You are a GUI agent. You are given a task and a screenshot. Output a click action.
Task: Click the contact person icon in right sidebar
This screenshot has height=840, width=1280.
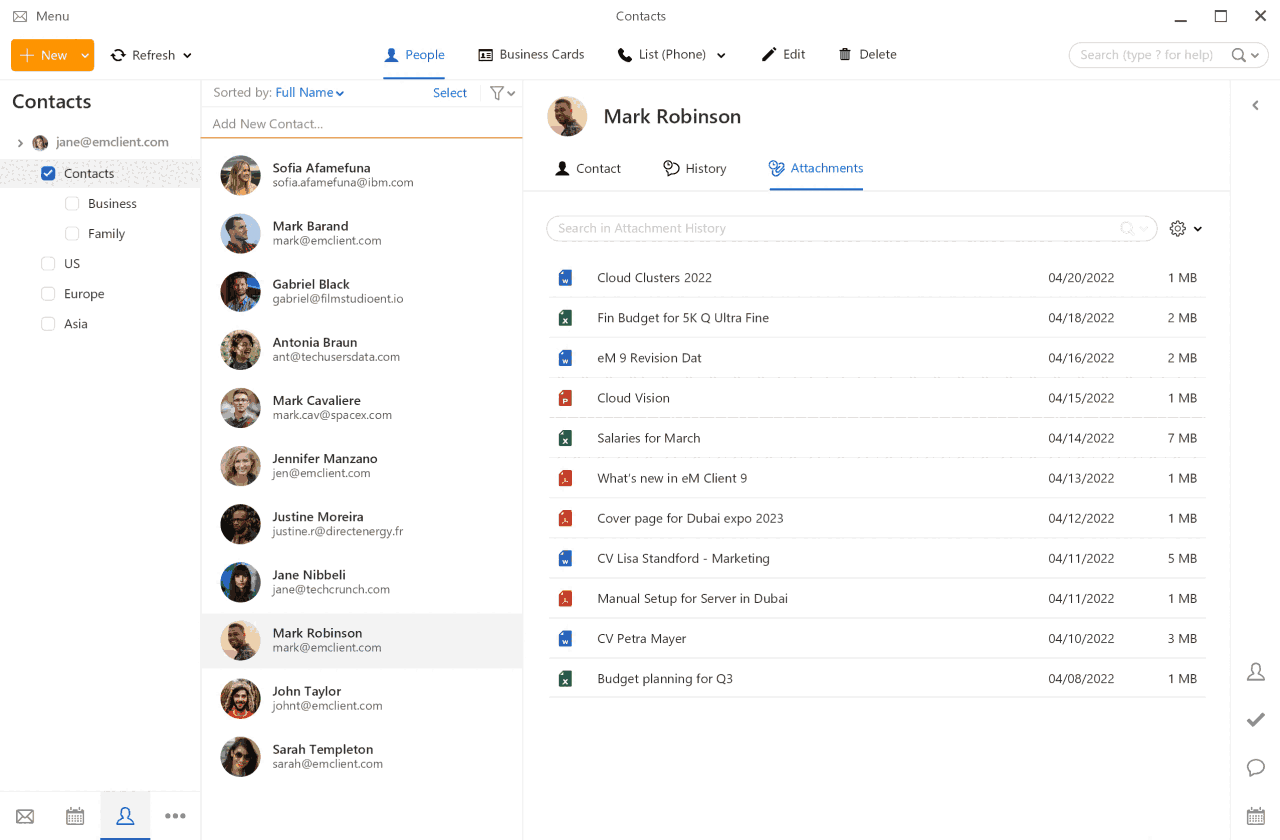click(x=1256, y=672)
